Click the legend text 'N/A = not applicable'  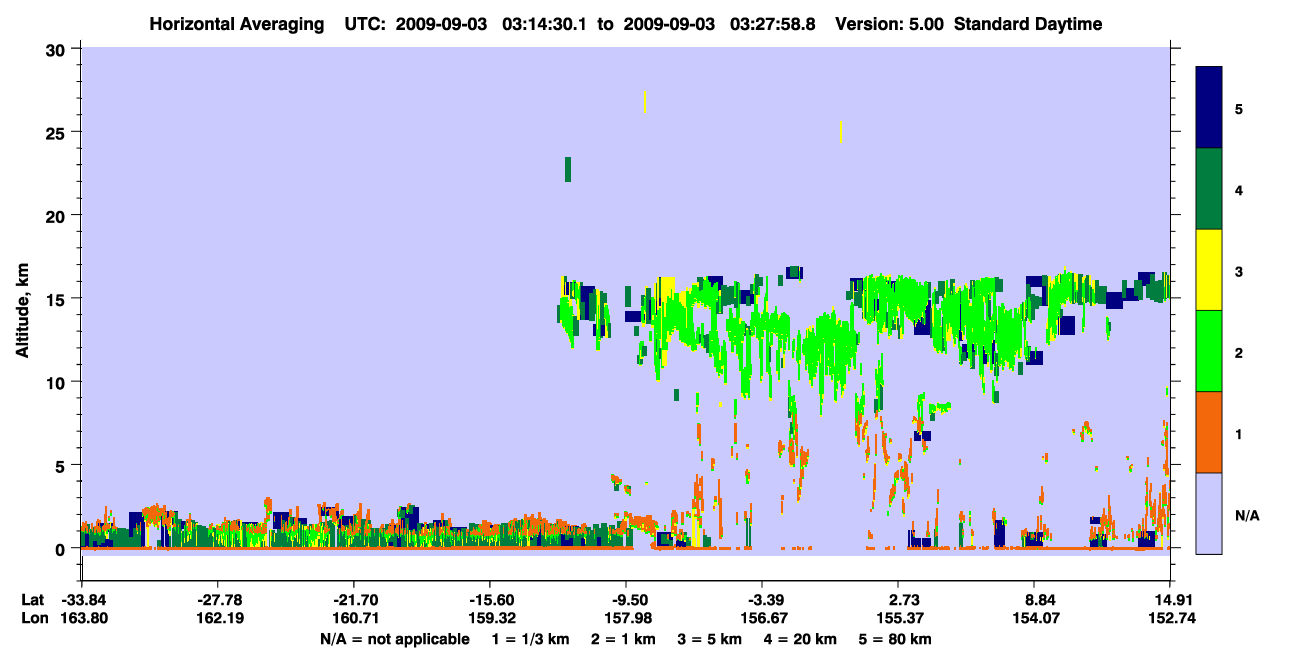click(x=394, y=639)
